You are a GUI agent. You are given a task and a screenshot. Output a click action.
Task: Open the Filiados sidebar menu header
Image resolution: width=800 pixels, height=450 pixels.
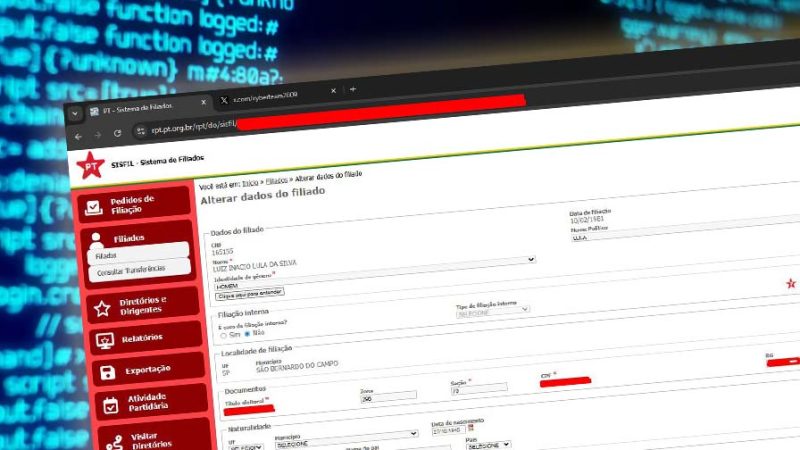(x=129, y=238)
